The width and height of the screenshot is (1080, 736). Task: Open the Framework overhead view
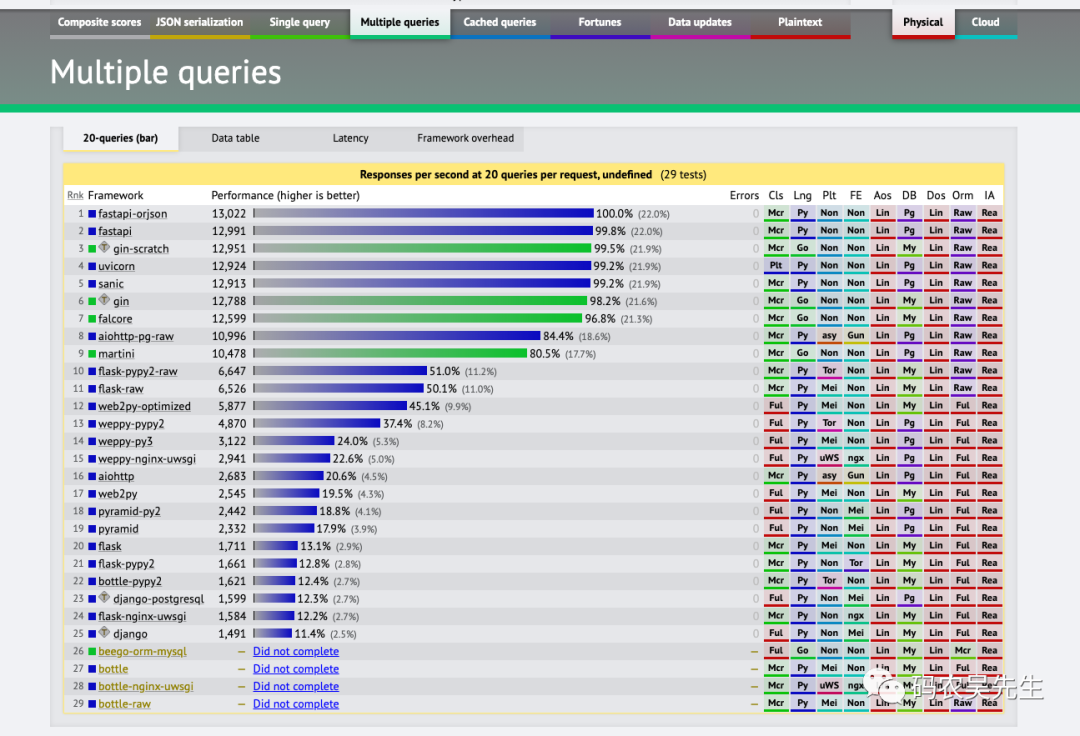466,138
